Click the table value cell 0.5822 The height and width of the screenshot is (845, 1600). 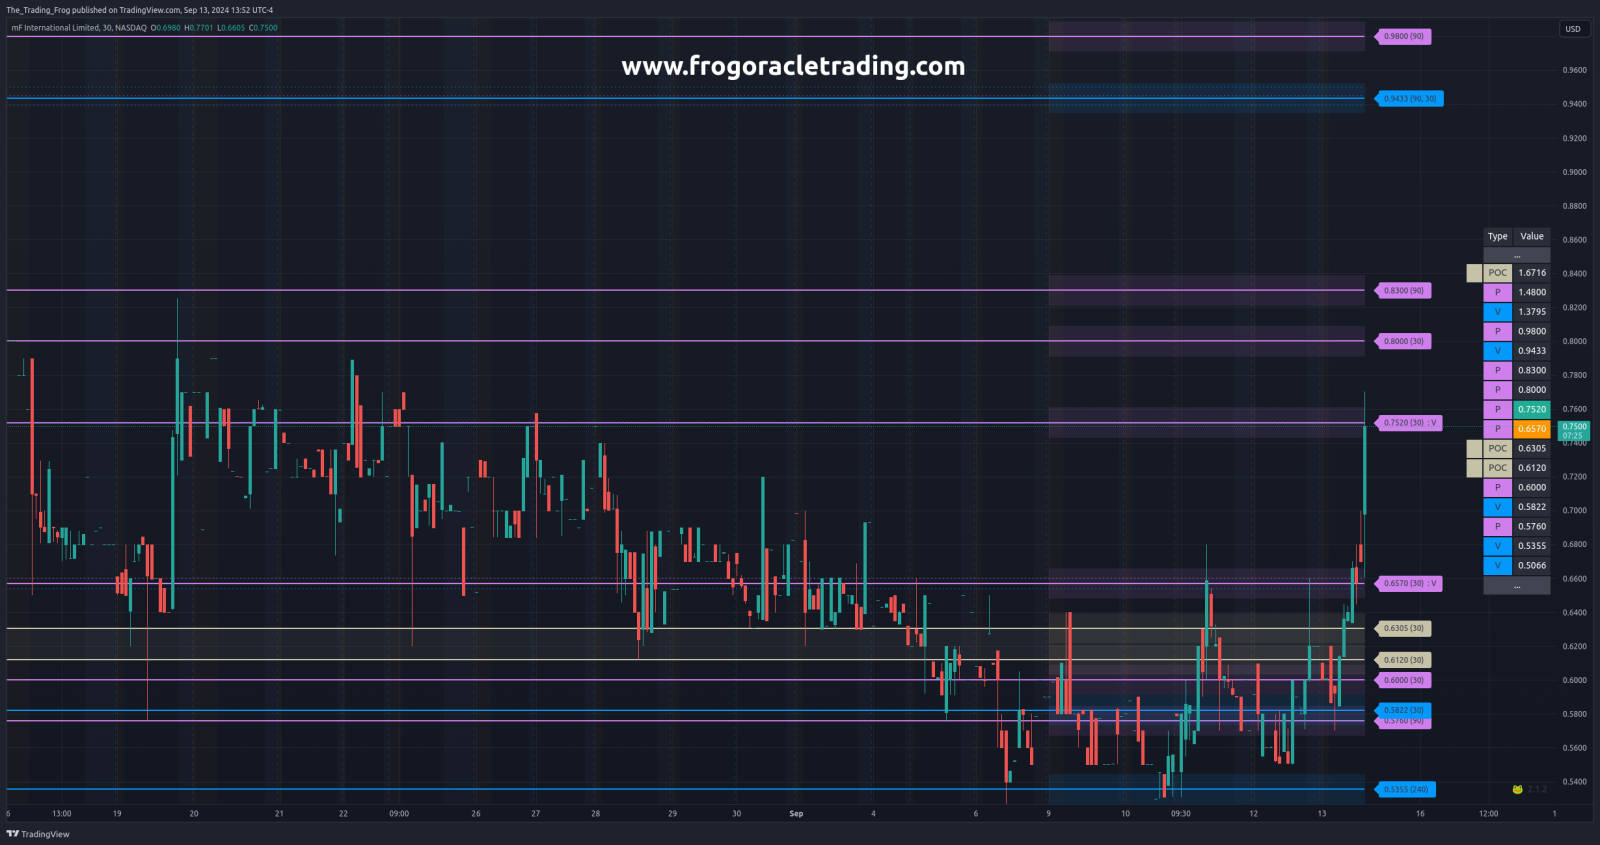(1532, 507)
